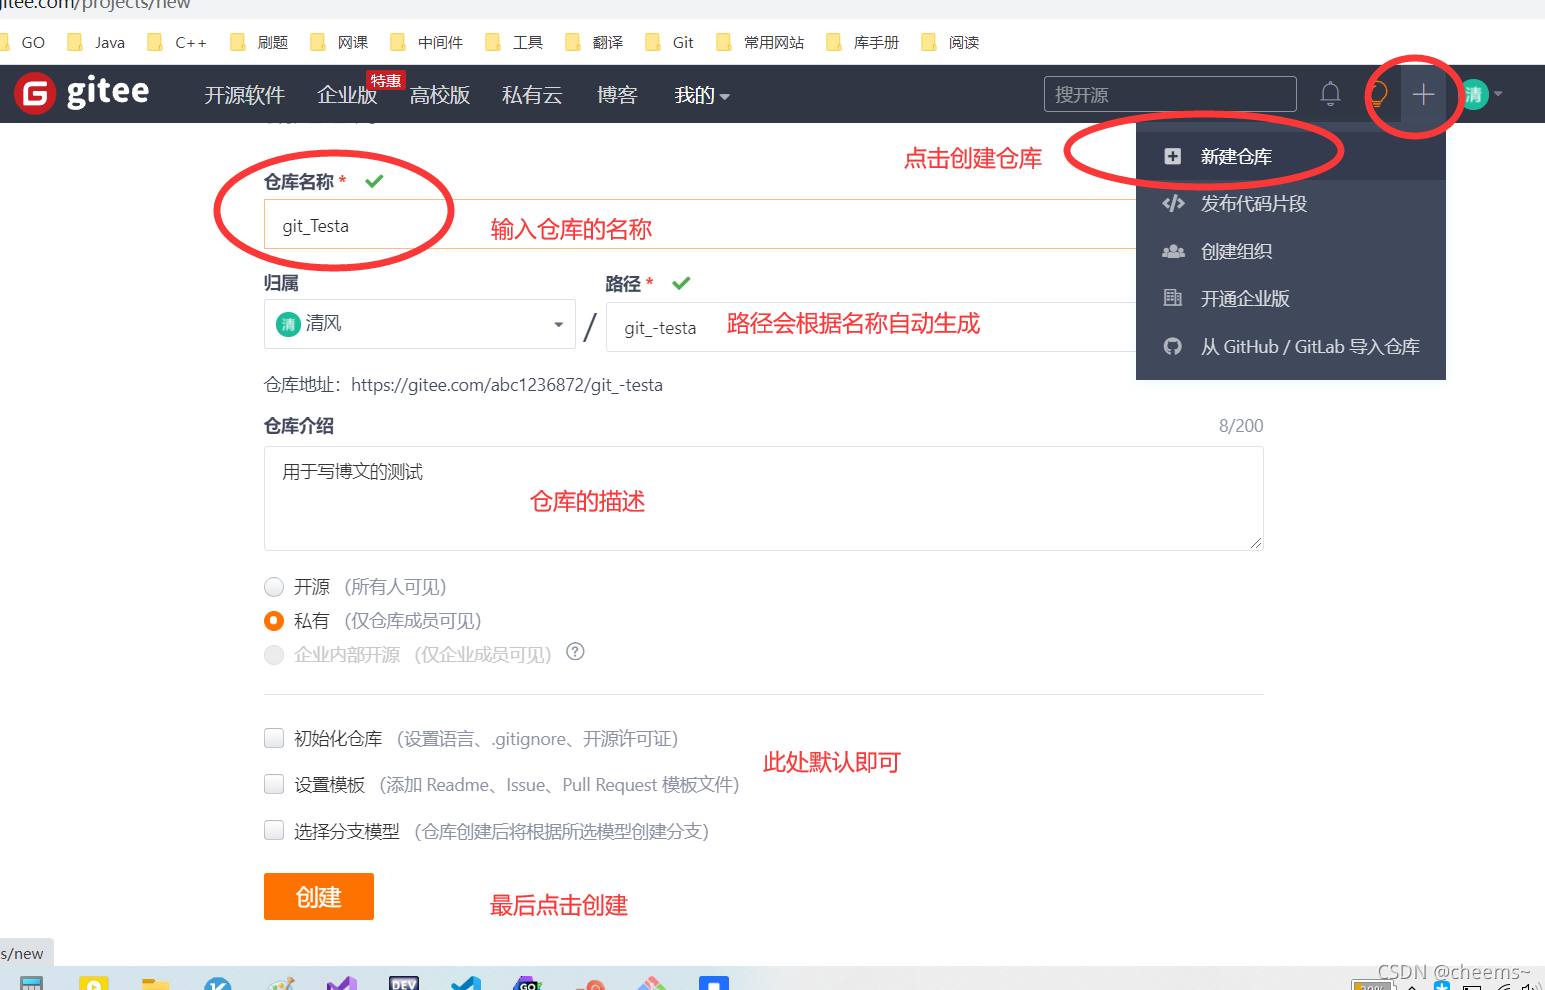Check the 设置模板 option

[274, 784]
